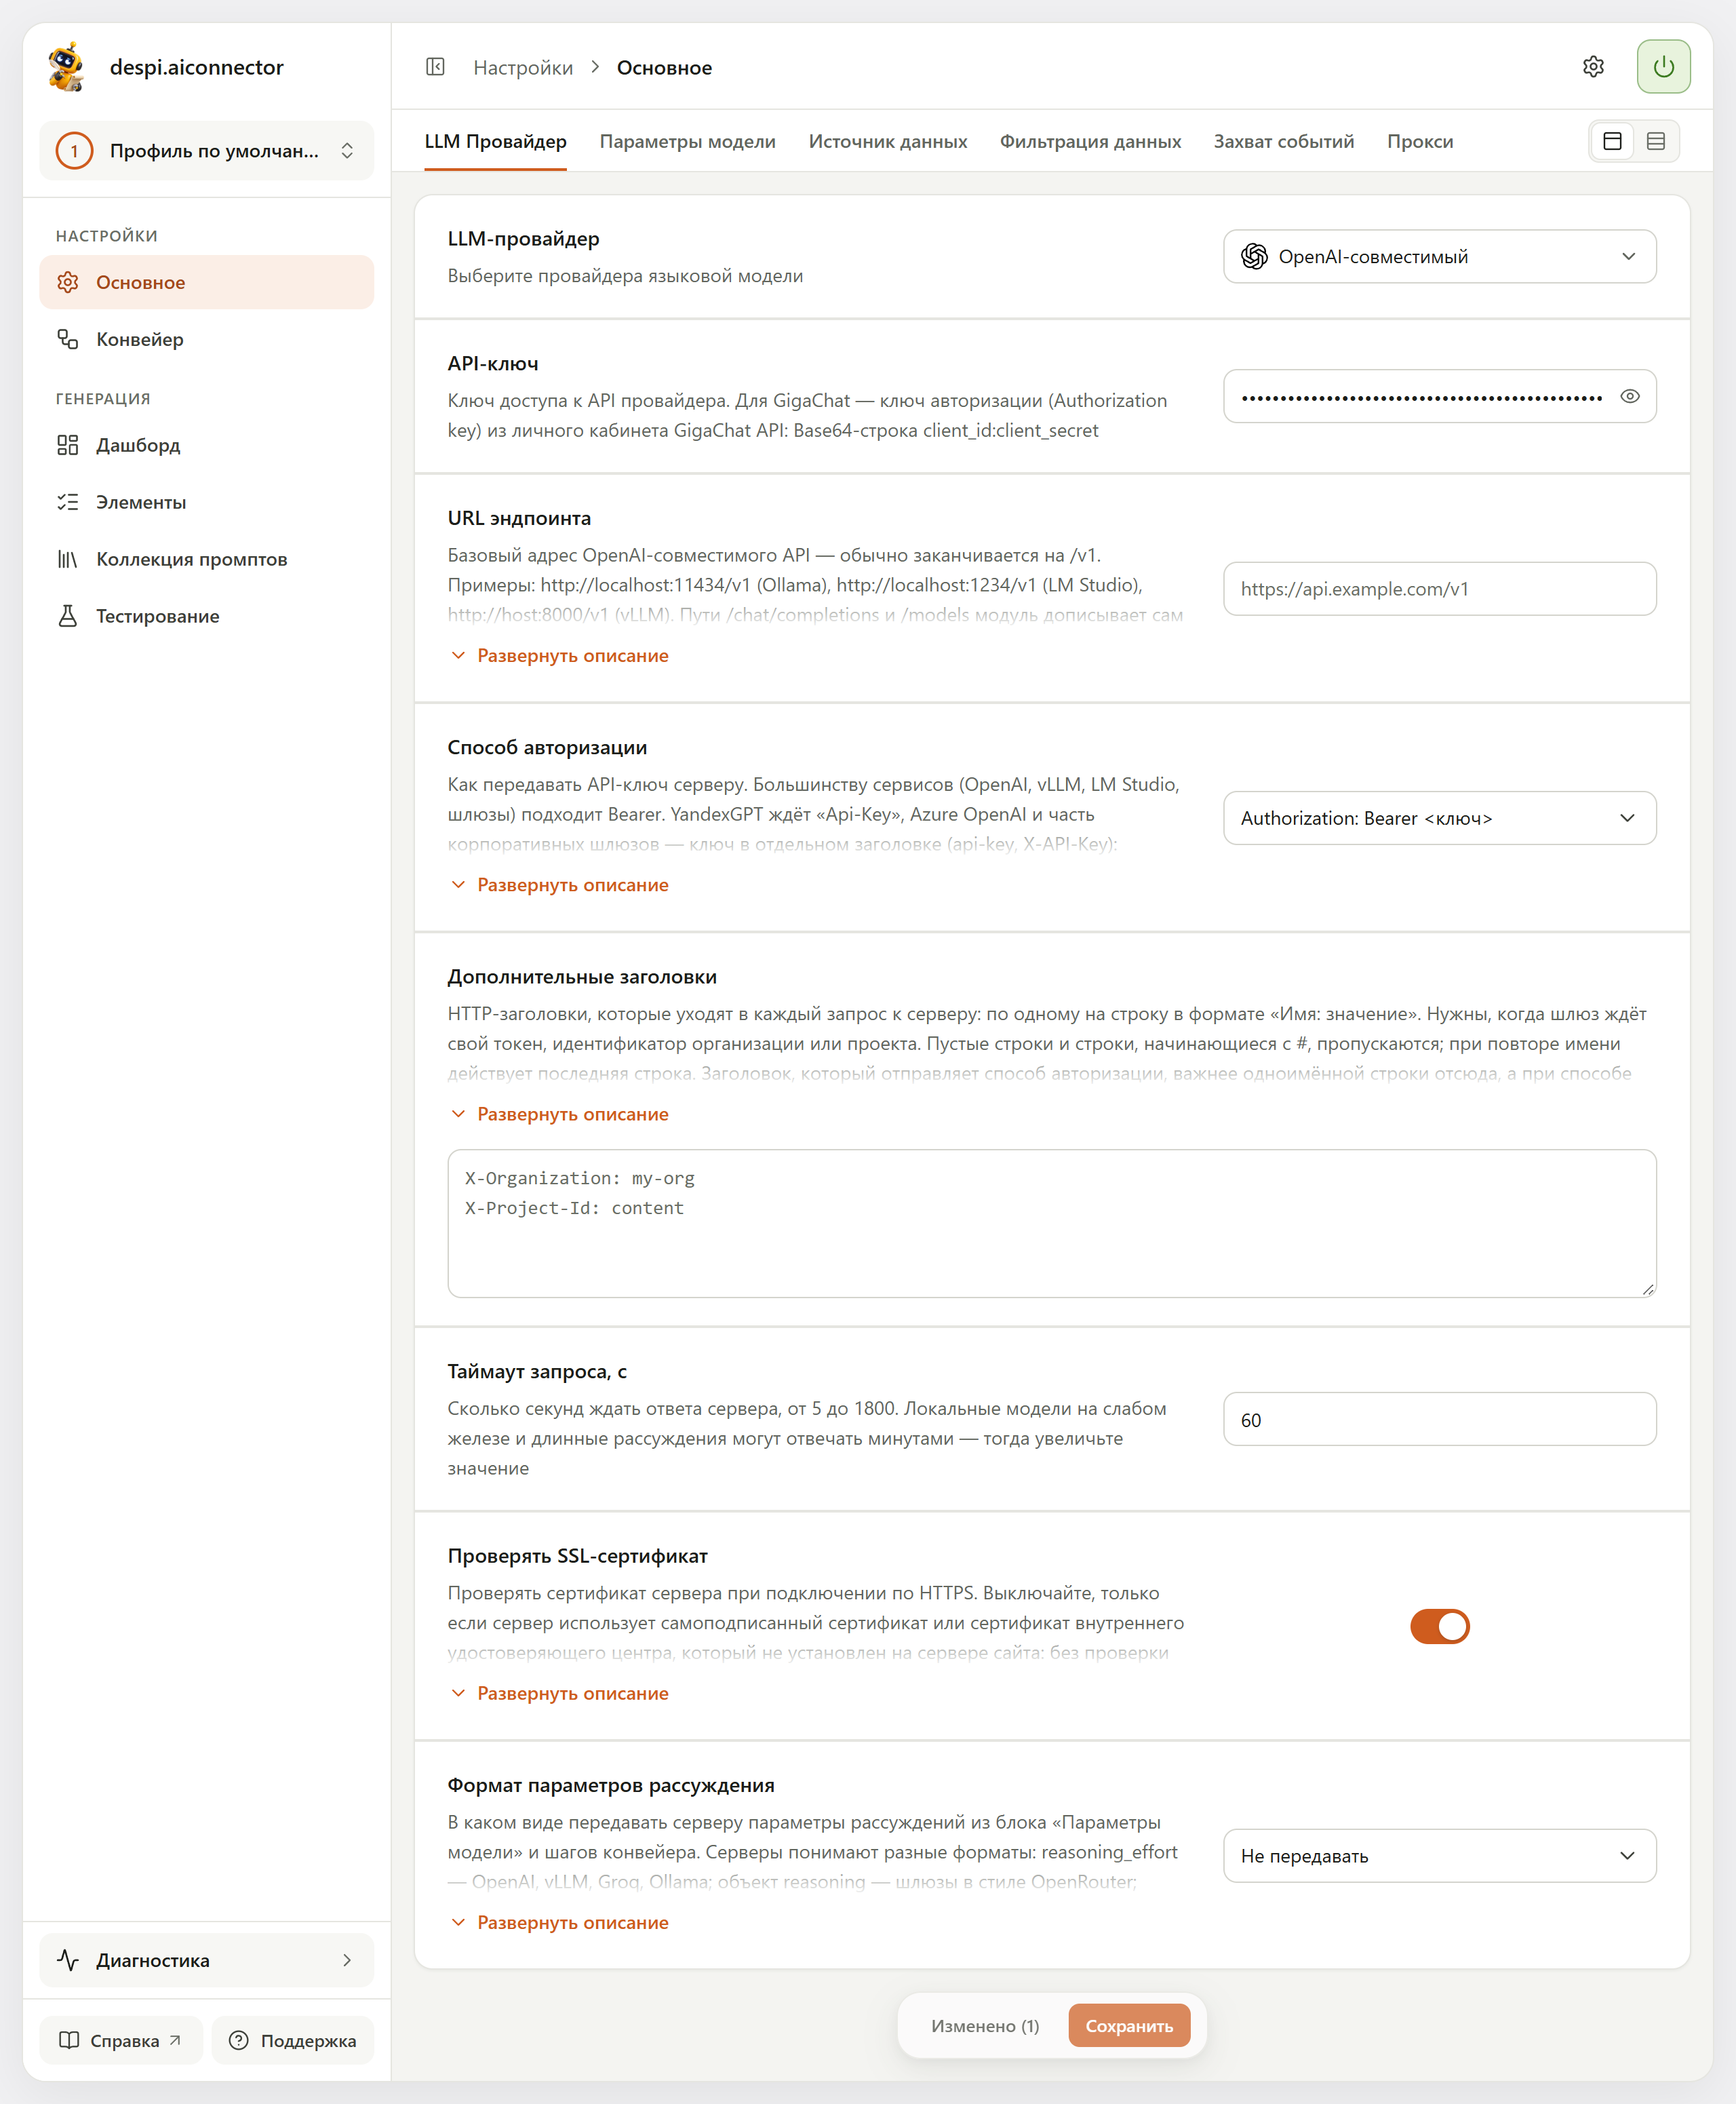Open Формат параметров рассуждения dropdown
Viewport: 1736px width, 2104px height.
[x=1439, y=1856]
